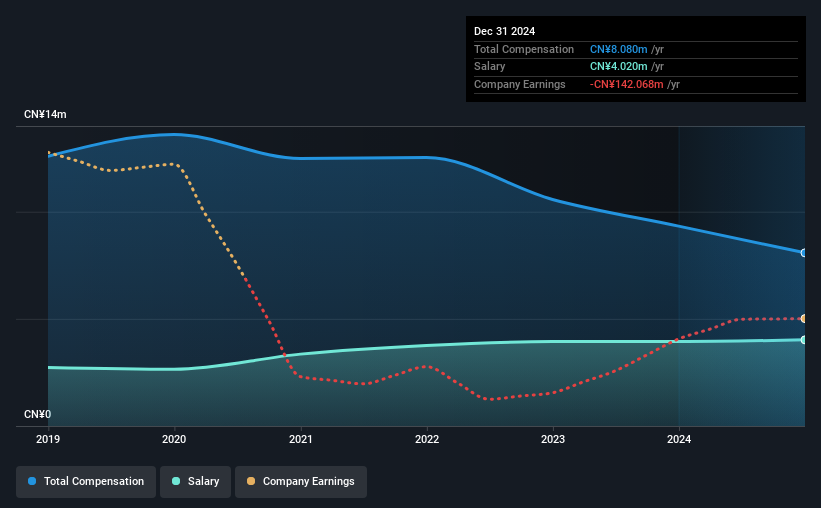
Task: Click the CN¥8.080m total compensation value
Action: [x=618, y=49]
